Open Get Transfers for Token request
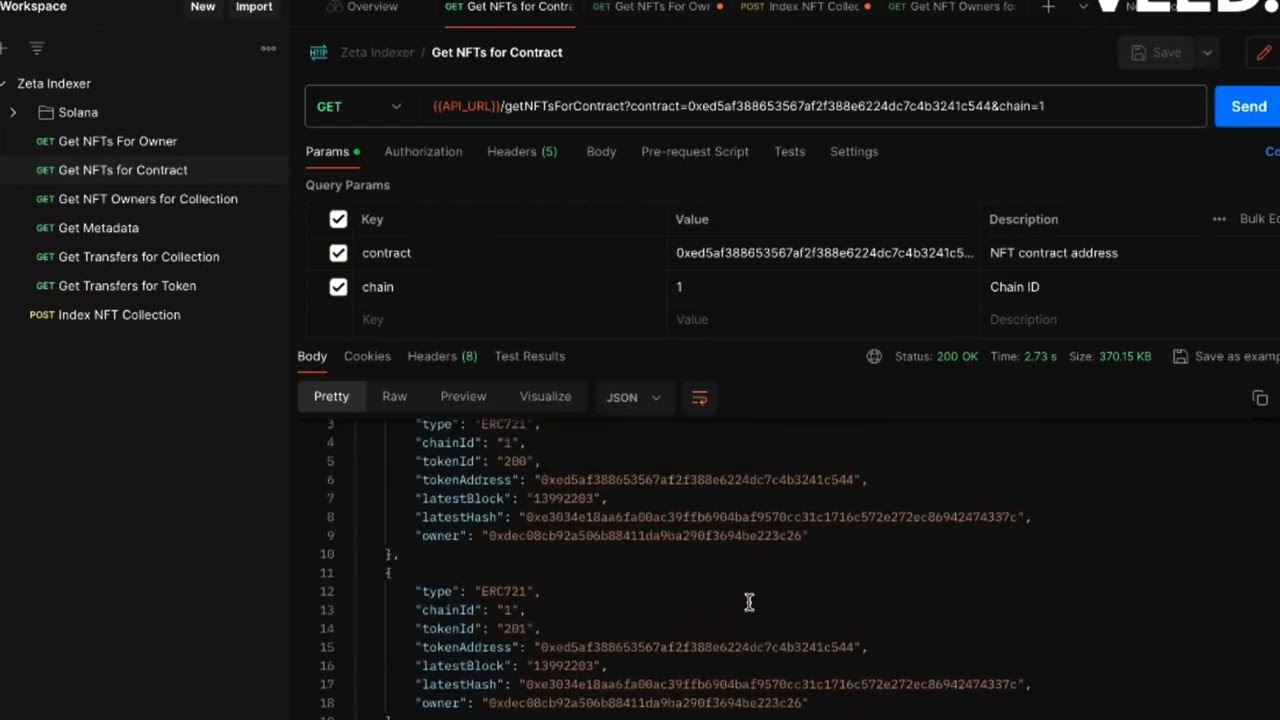The image size is (1280, 720). pyautogui.click(x=127, y=286)
